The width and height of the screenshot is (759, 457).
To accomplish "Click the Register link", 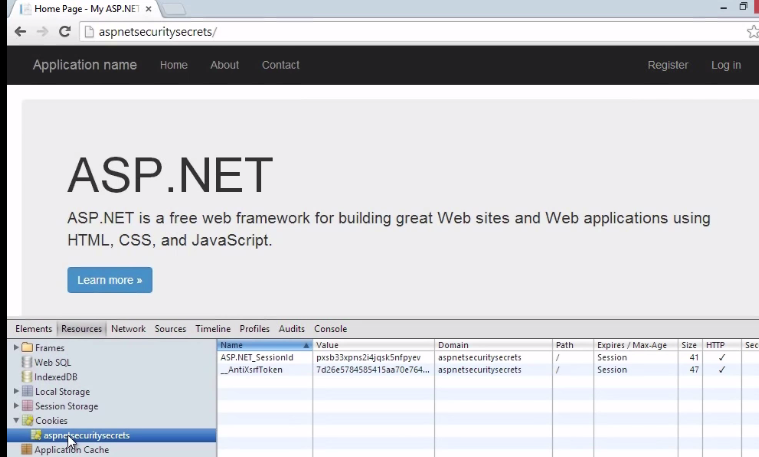I will click(x=668, y=65).
